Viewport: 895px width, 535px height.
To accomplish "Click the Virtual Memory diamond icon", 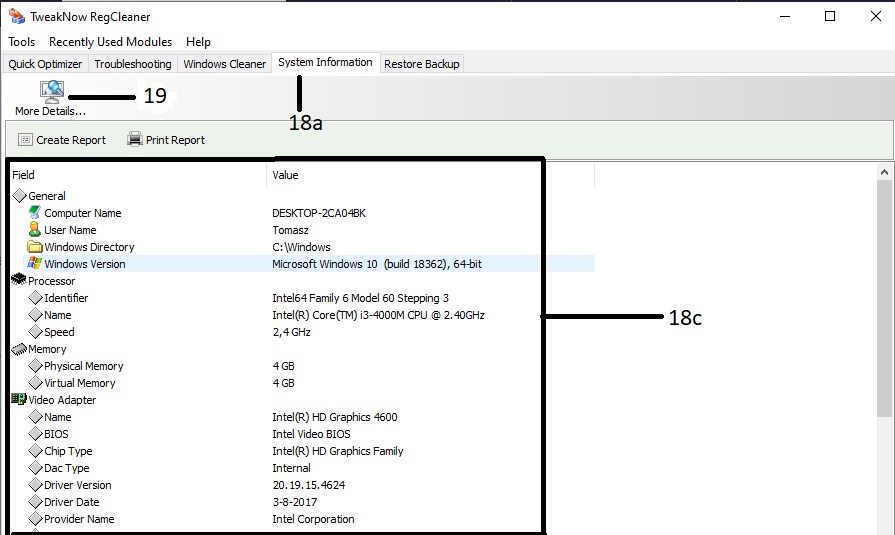I will pos(35,383).
